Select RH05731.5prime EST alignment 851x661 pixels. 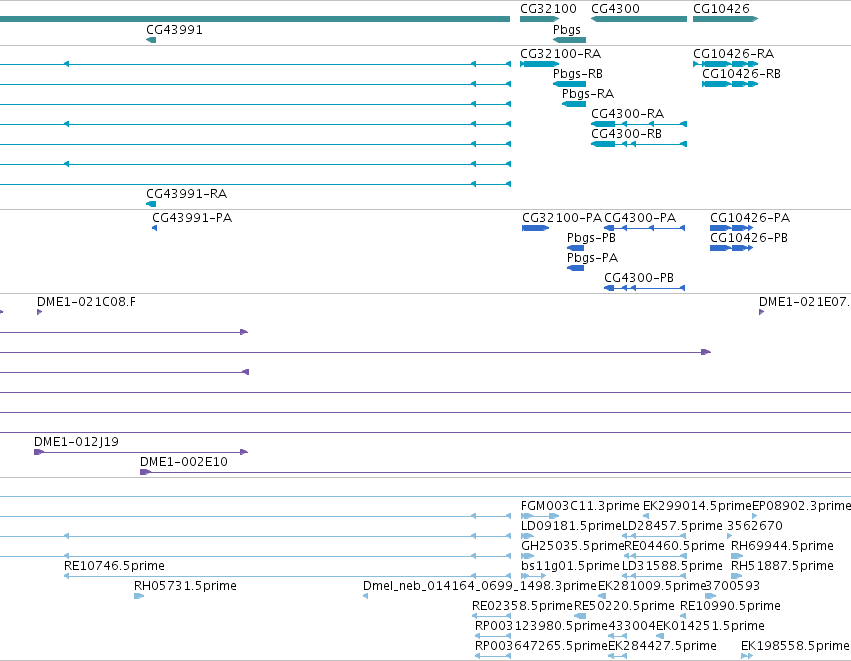coord(139,596)
